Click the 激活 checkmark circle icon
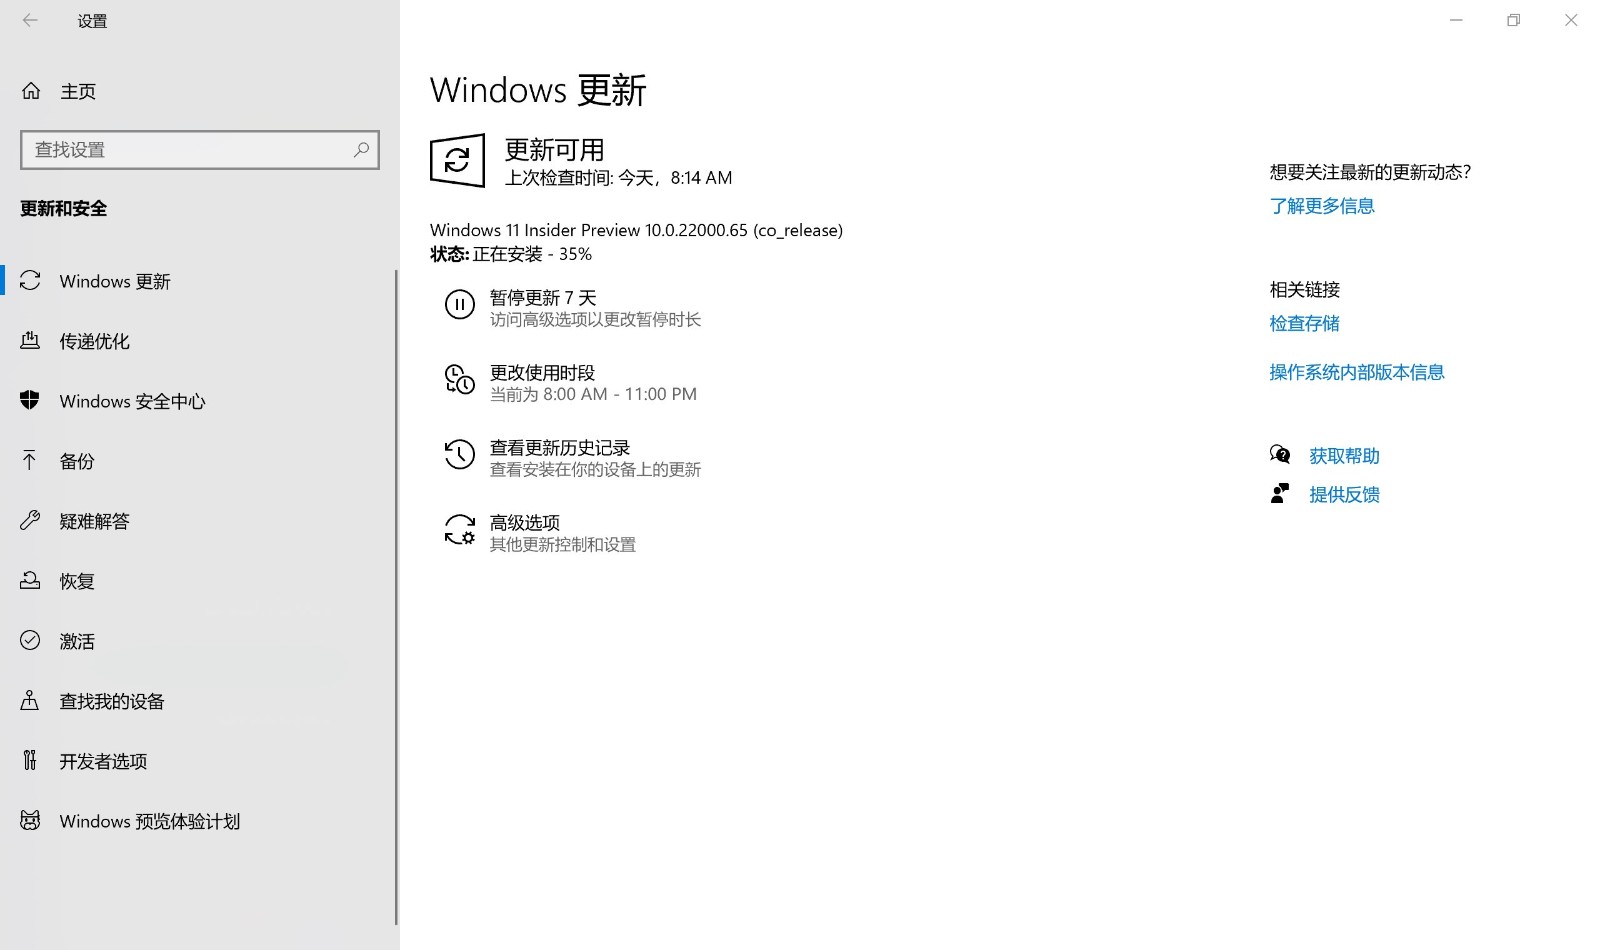The image size is (1600, 950). [x=30, y=640]
